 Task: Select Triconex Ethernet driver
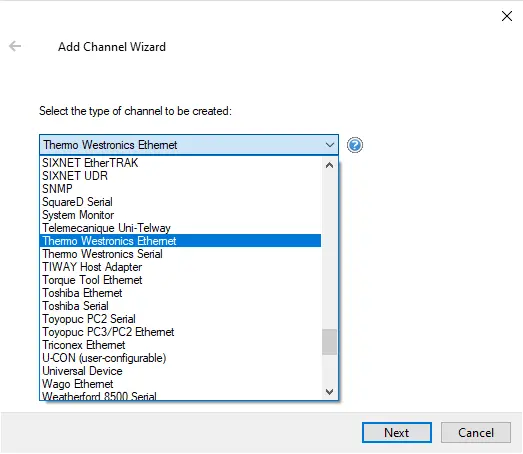pyautogui.click(x=180, y=345)
